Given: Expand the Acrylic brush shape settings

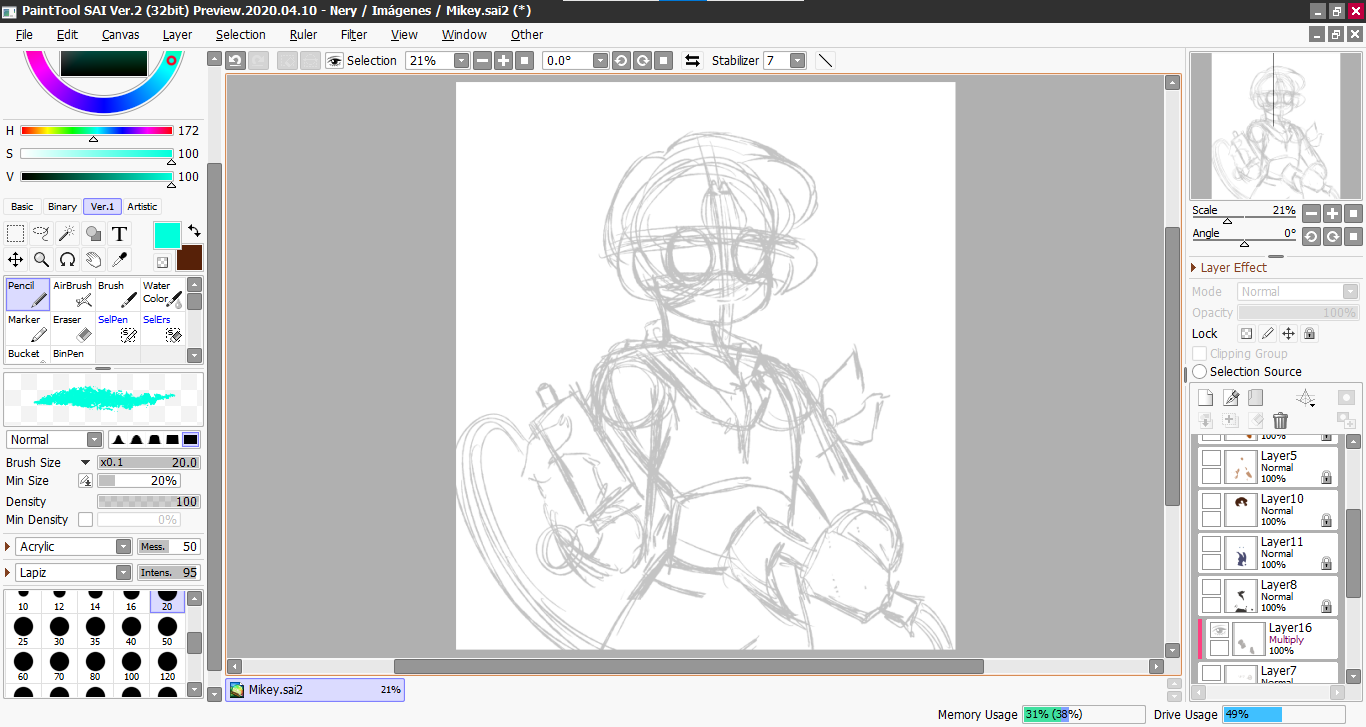Looking at the screenshot, I should [x=8, y=547].
